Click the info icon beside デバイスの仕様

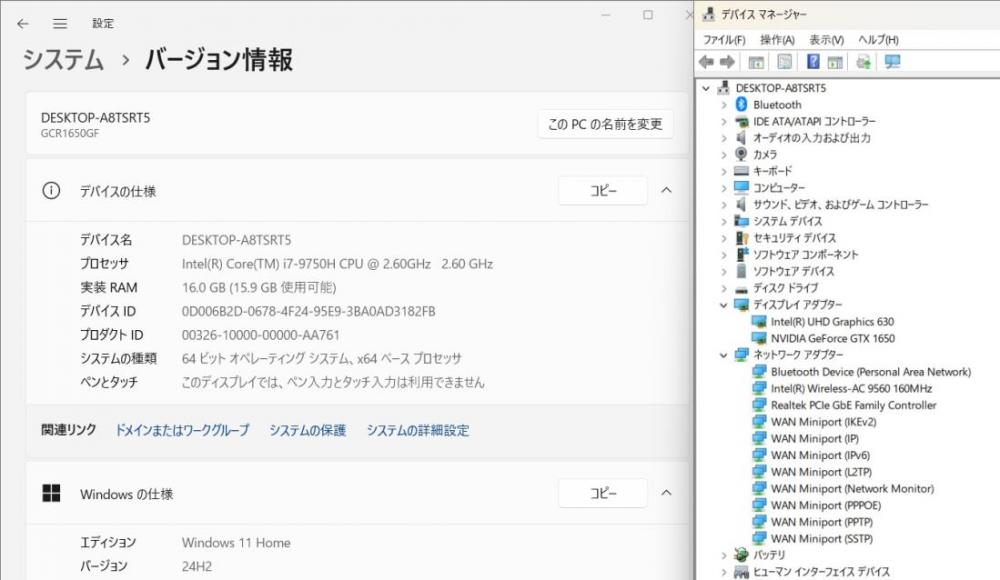click(51, 190)
